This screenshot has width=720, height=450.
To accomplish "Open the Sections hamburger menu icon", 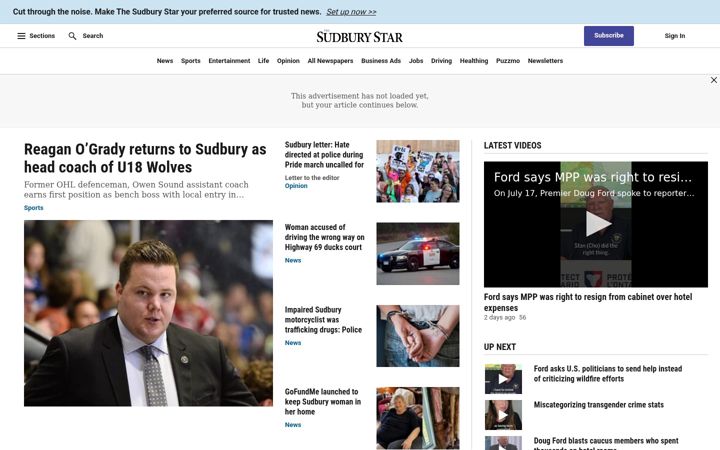I will [x=21, y=36].
